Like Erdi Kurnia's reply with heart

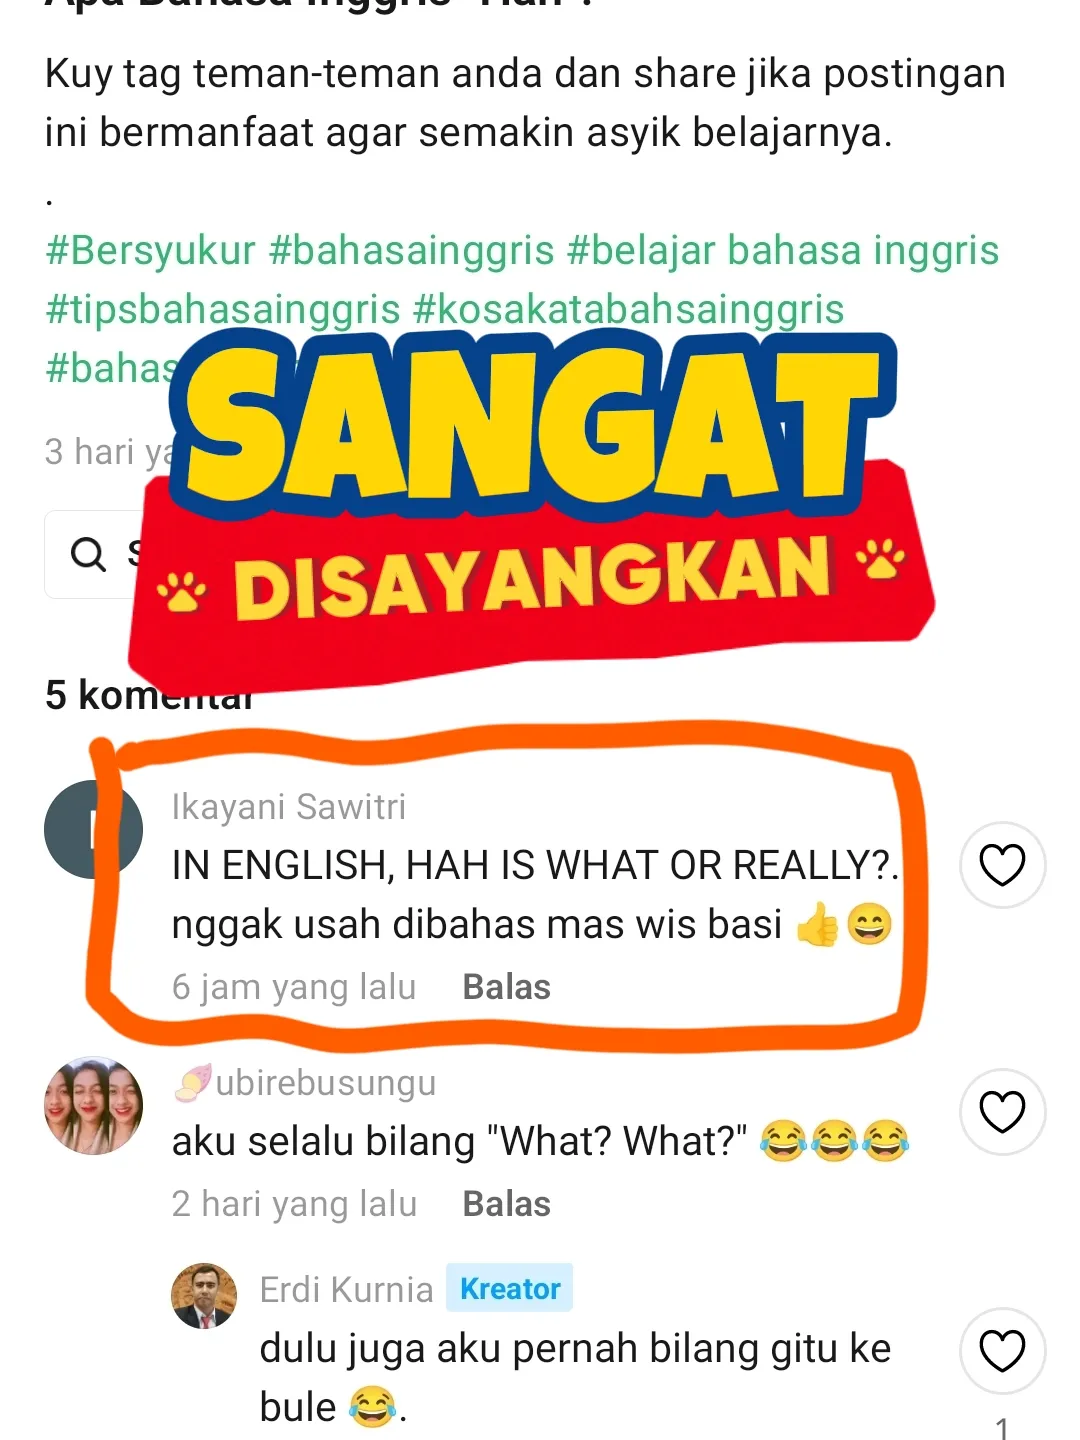(1002, 1351)
